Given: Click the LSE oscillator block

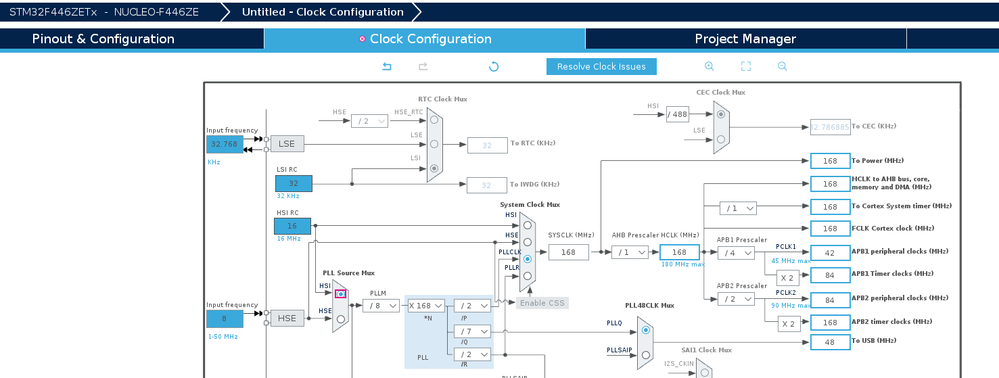Looking at the screenshot, I should pyautogui.click(x=287, y=144).
